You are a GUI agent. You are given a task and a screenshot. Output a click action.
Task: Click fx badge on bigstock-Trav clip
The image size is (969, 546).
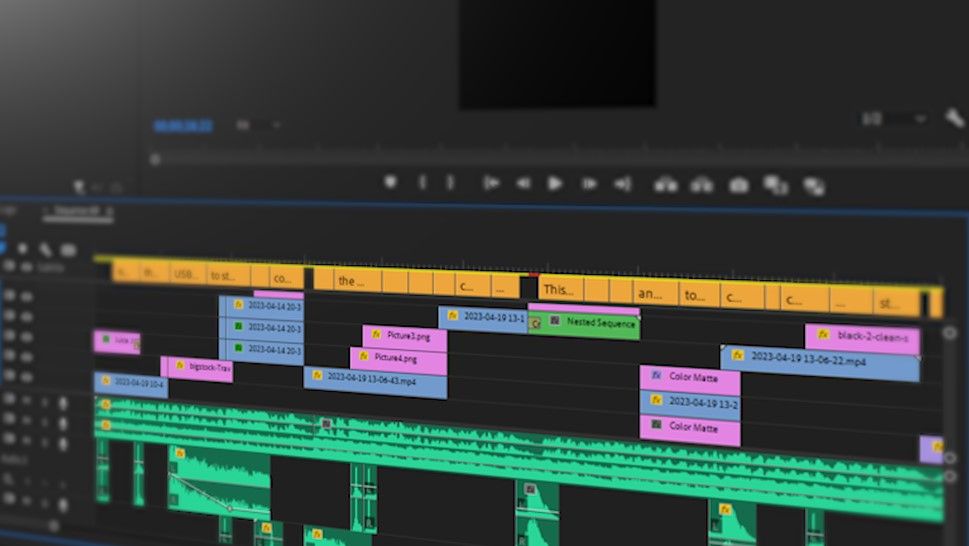click(180, 366)
